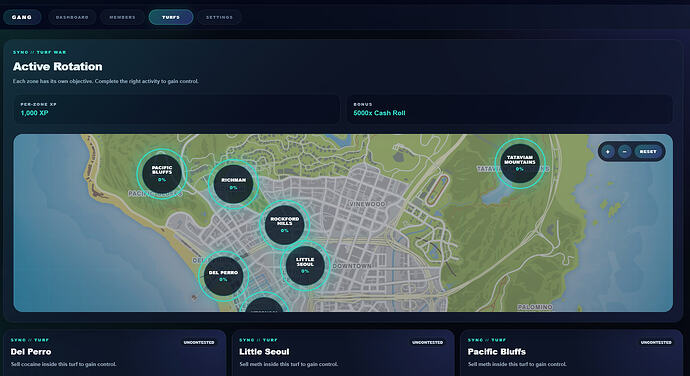Open the Pacific Bluffs turf card title

coord(496,352)
